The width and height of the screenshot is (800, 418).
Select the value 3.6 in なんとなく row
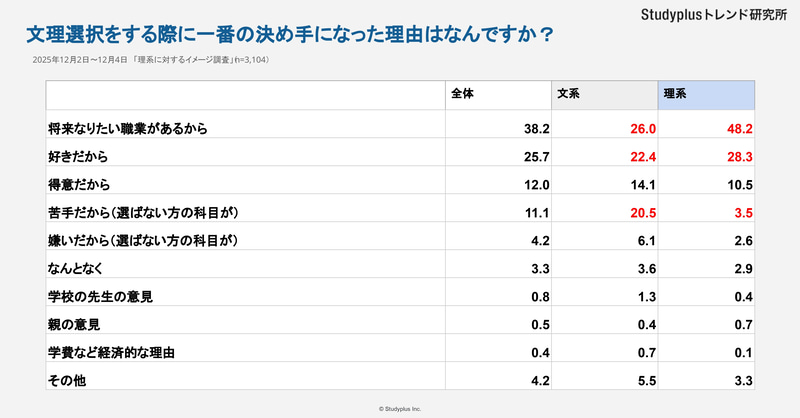pyautogui.click(x=646, y=269)
